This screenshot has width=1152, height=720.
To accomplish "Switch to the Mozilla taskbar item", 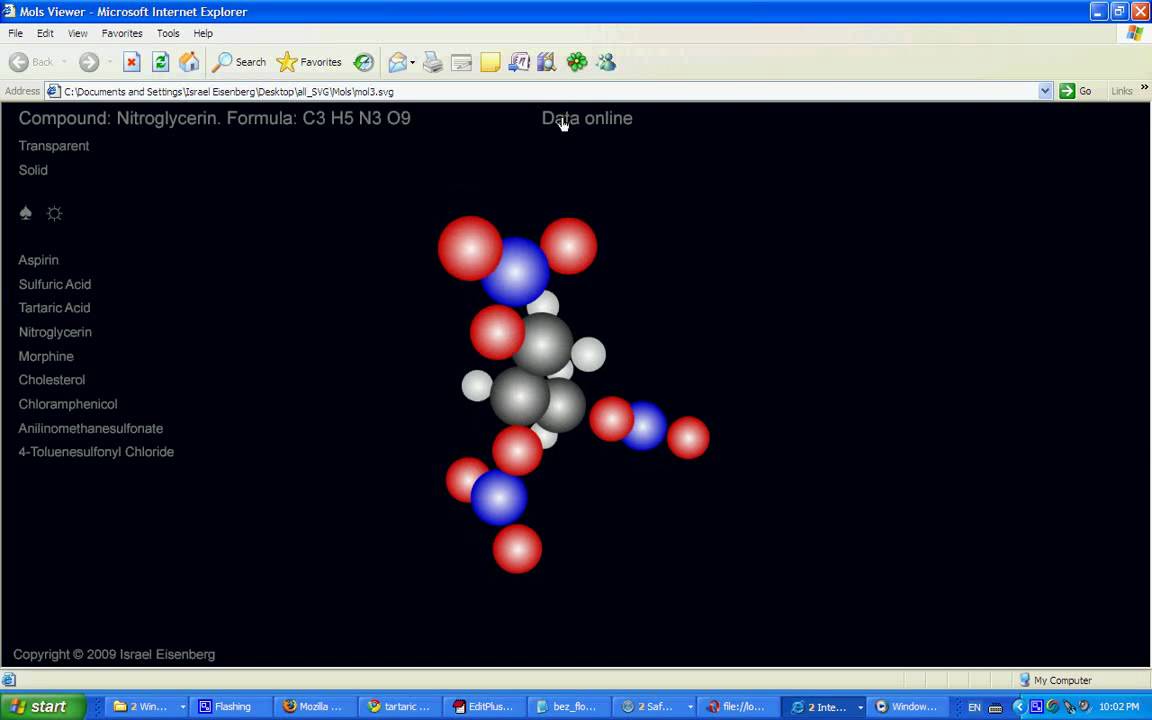I will tap(317, 707).
